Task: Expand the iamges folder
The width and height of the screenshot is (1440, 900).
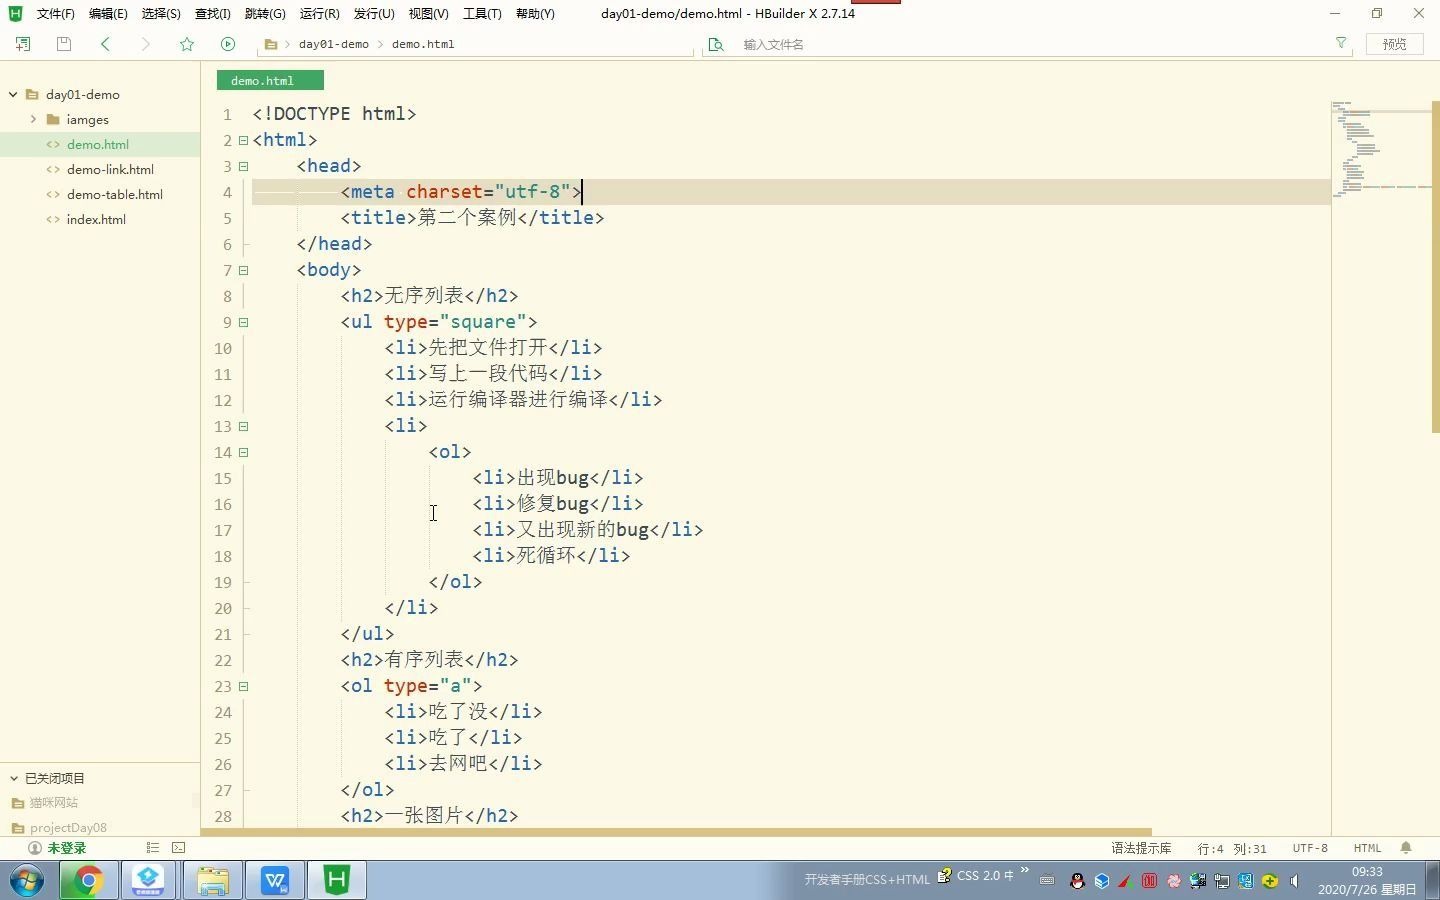Action: tap(33, 119)
